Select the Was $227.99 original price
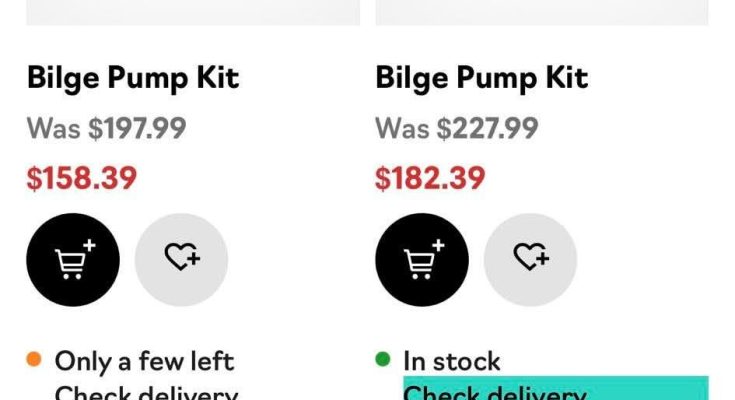The image size is (735, 400). pos(456,128)
